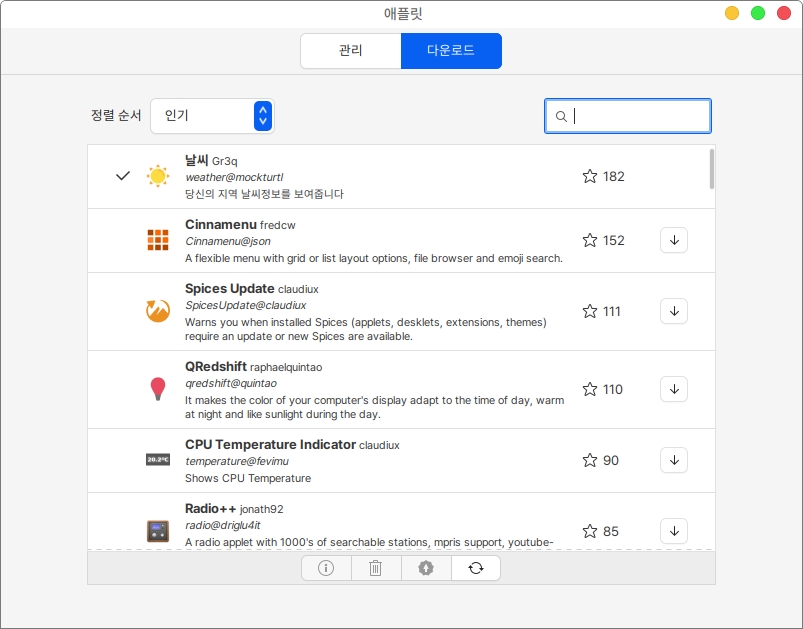Install the QRedshift applet
This screenshot has width=803, height=629.
pos(673,389)
